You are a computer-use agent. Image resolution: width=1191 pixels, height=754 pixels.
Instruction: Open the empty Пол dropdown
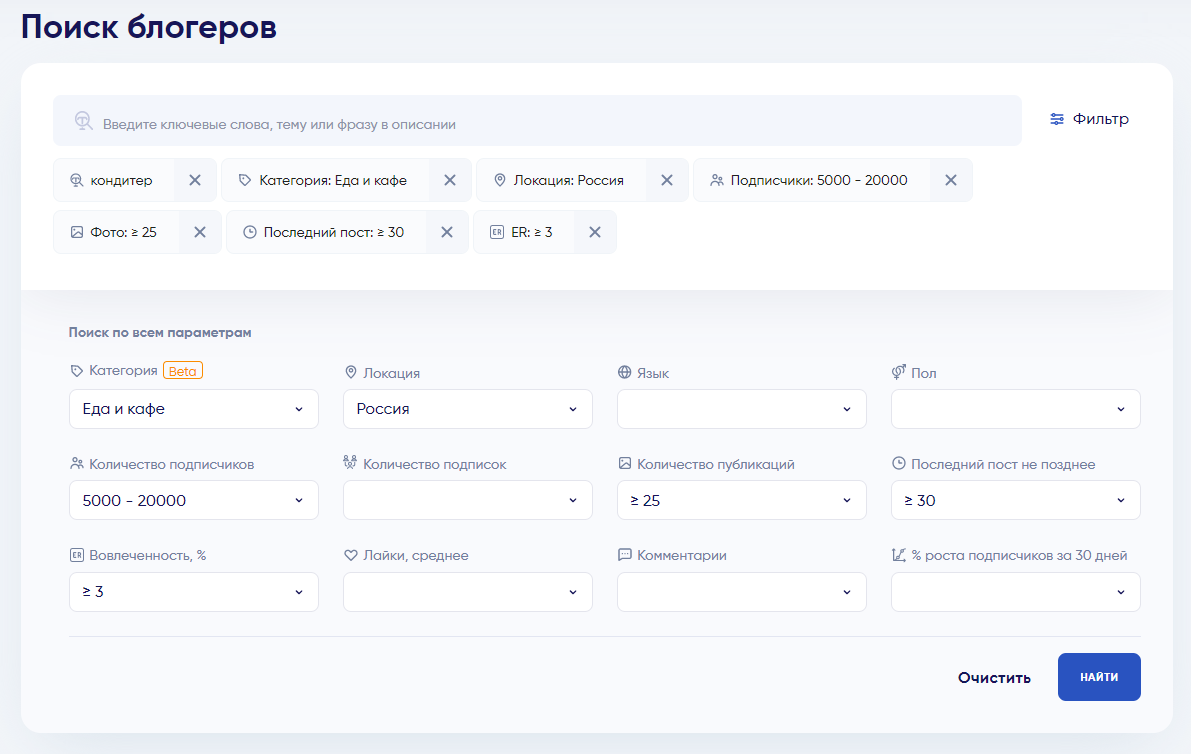click(1016, 409)
